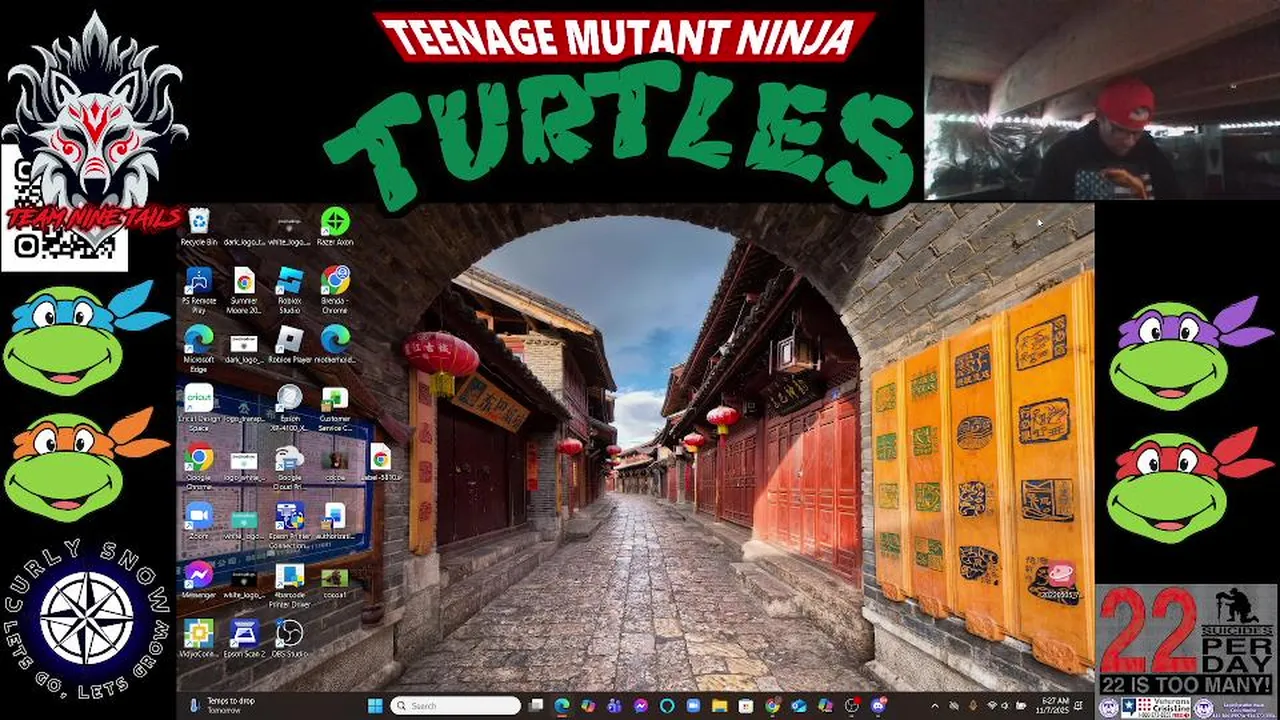Select the Google Cloud Print shortcut
This screenshot has width=1280, height=720.
pyautogui.click(x=290, y=465)
